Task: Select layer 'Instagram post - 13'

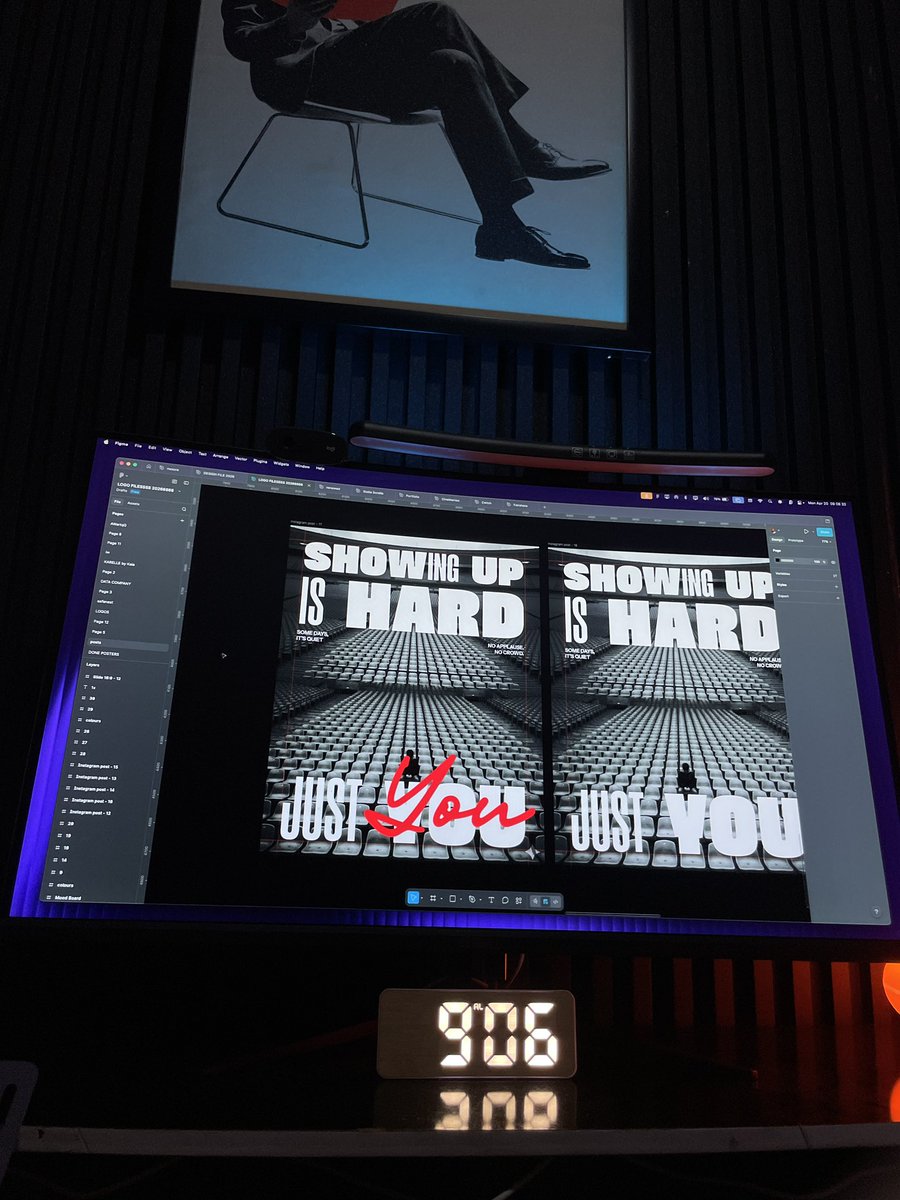Action: pyautogui.click(x=94, y=778)
